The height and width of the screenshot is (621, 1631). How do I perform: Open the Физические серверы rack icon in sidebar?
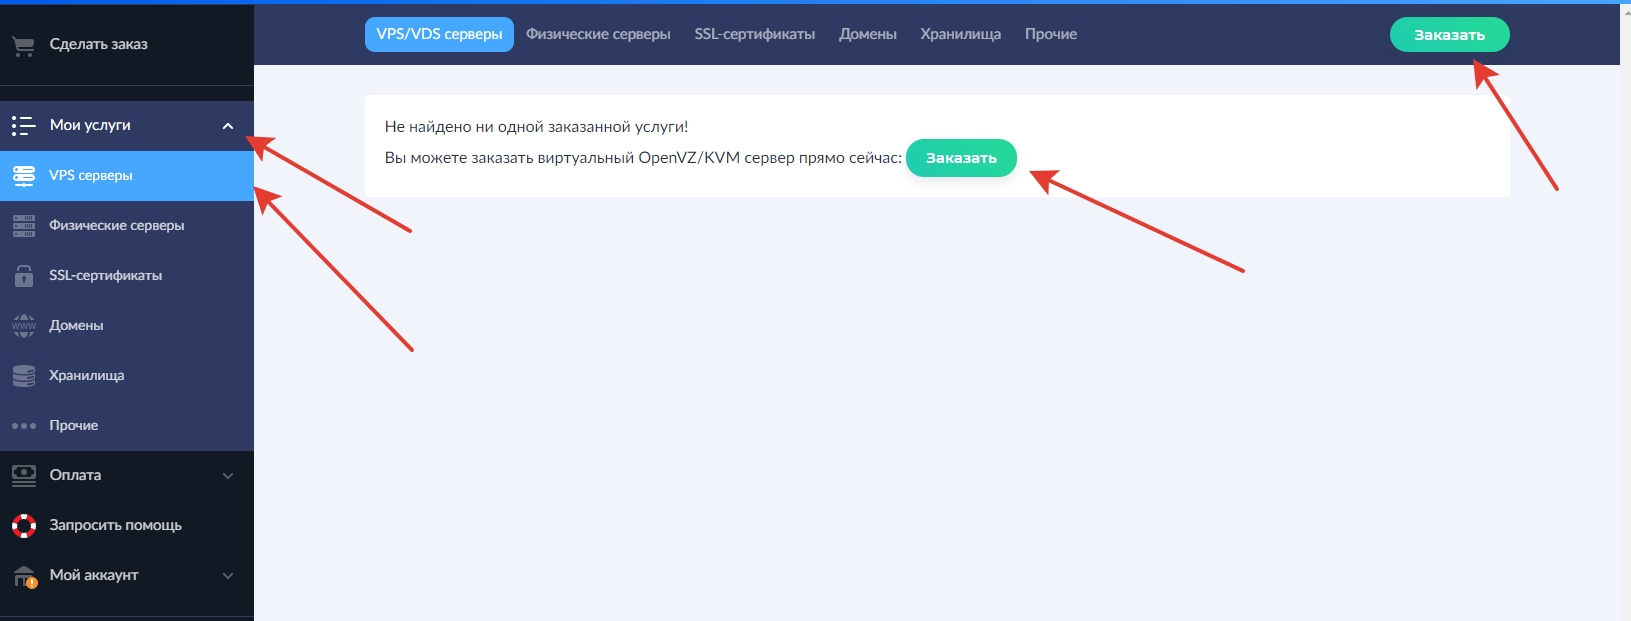[x=23, y=226]
